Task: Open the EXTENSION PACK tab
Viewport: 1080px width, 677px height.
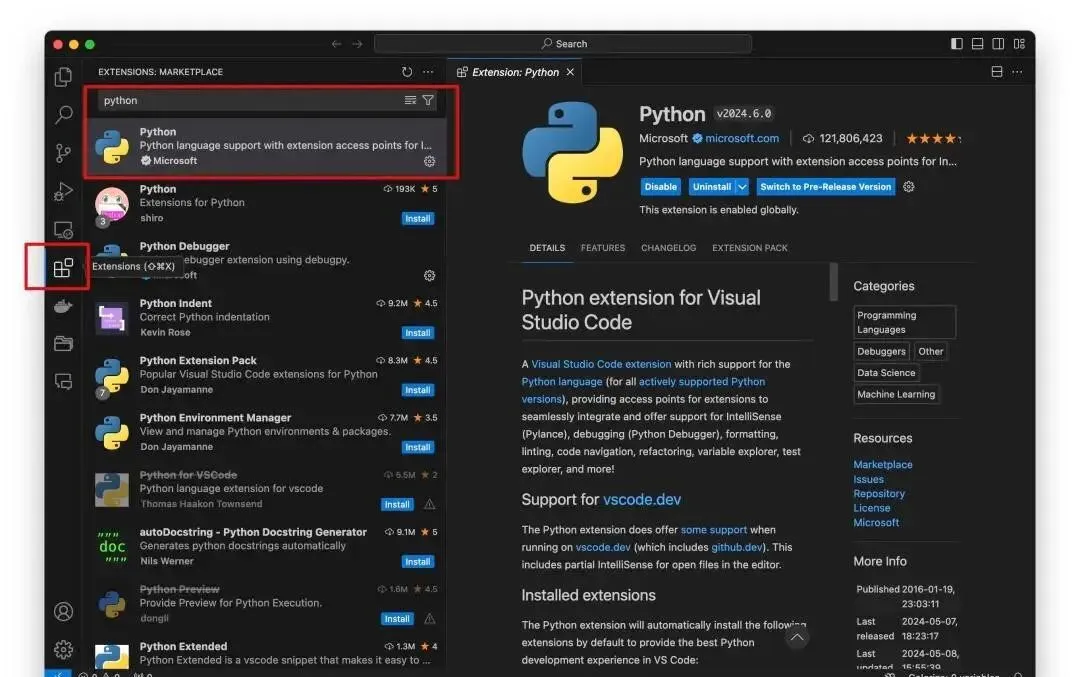Action: [x=749, y=248]
